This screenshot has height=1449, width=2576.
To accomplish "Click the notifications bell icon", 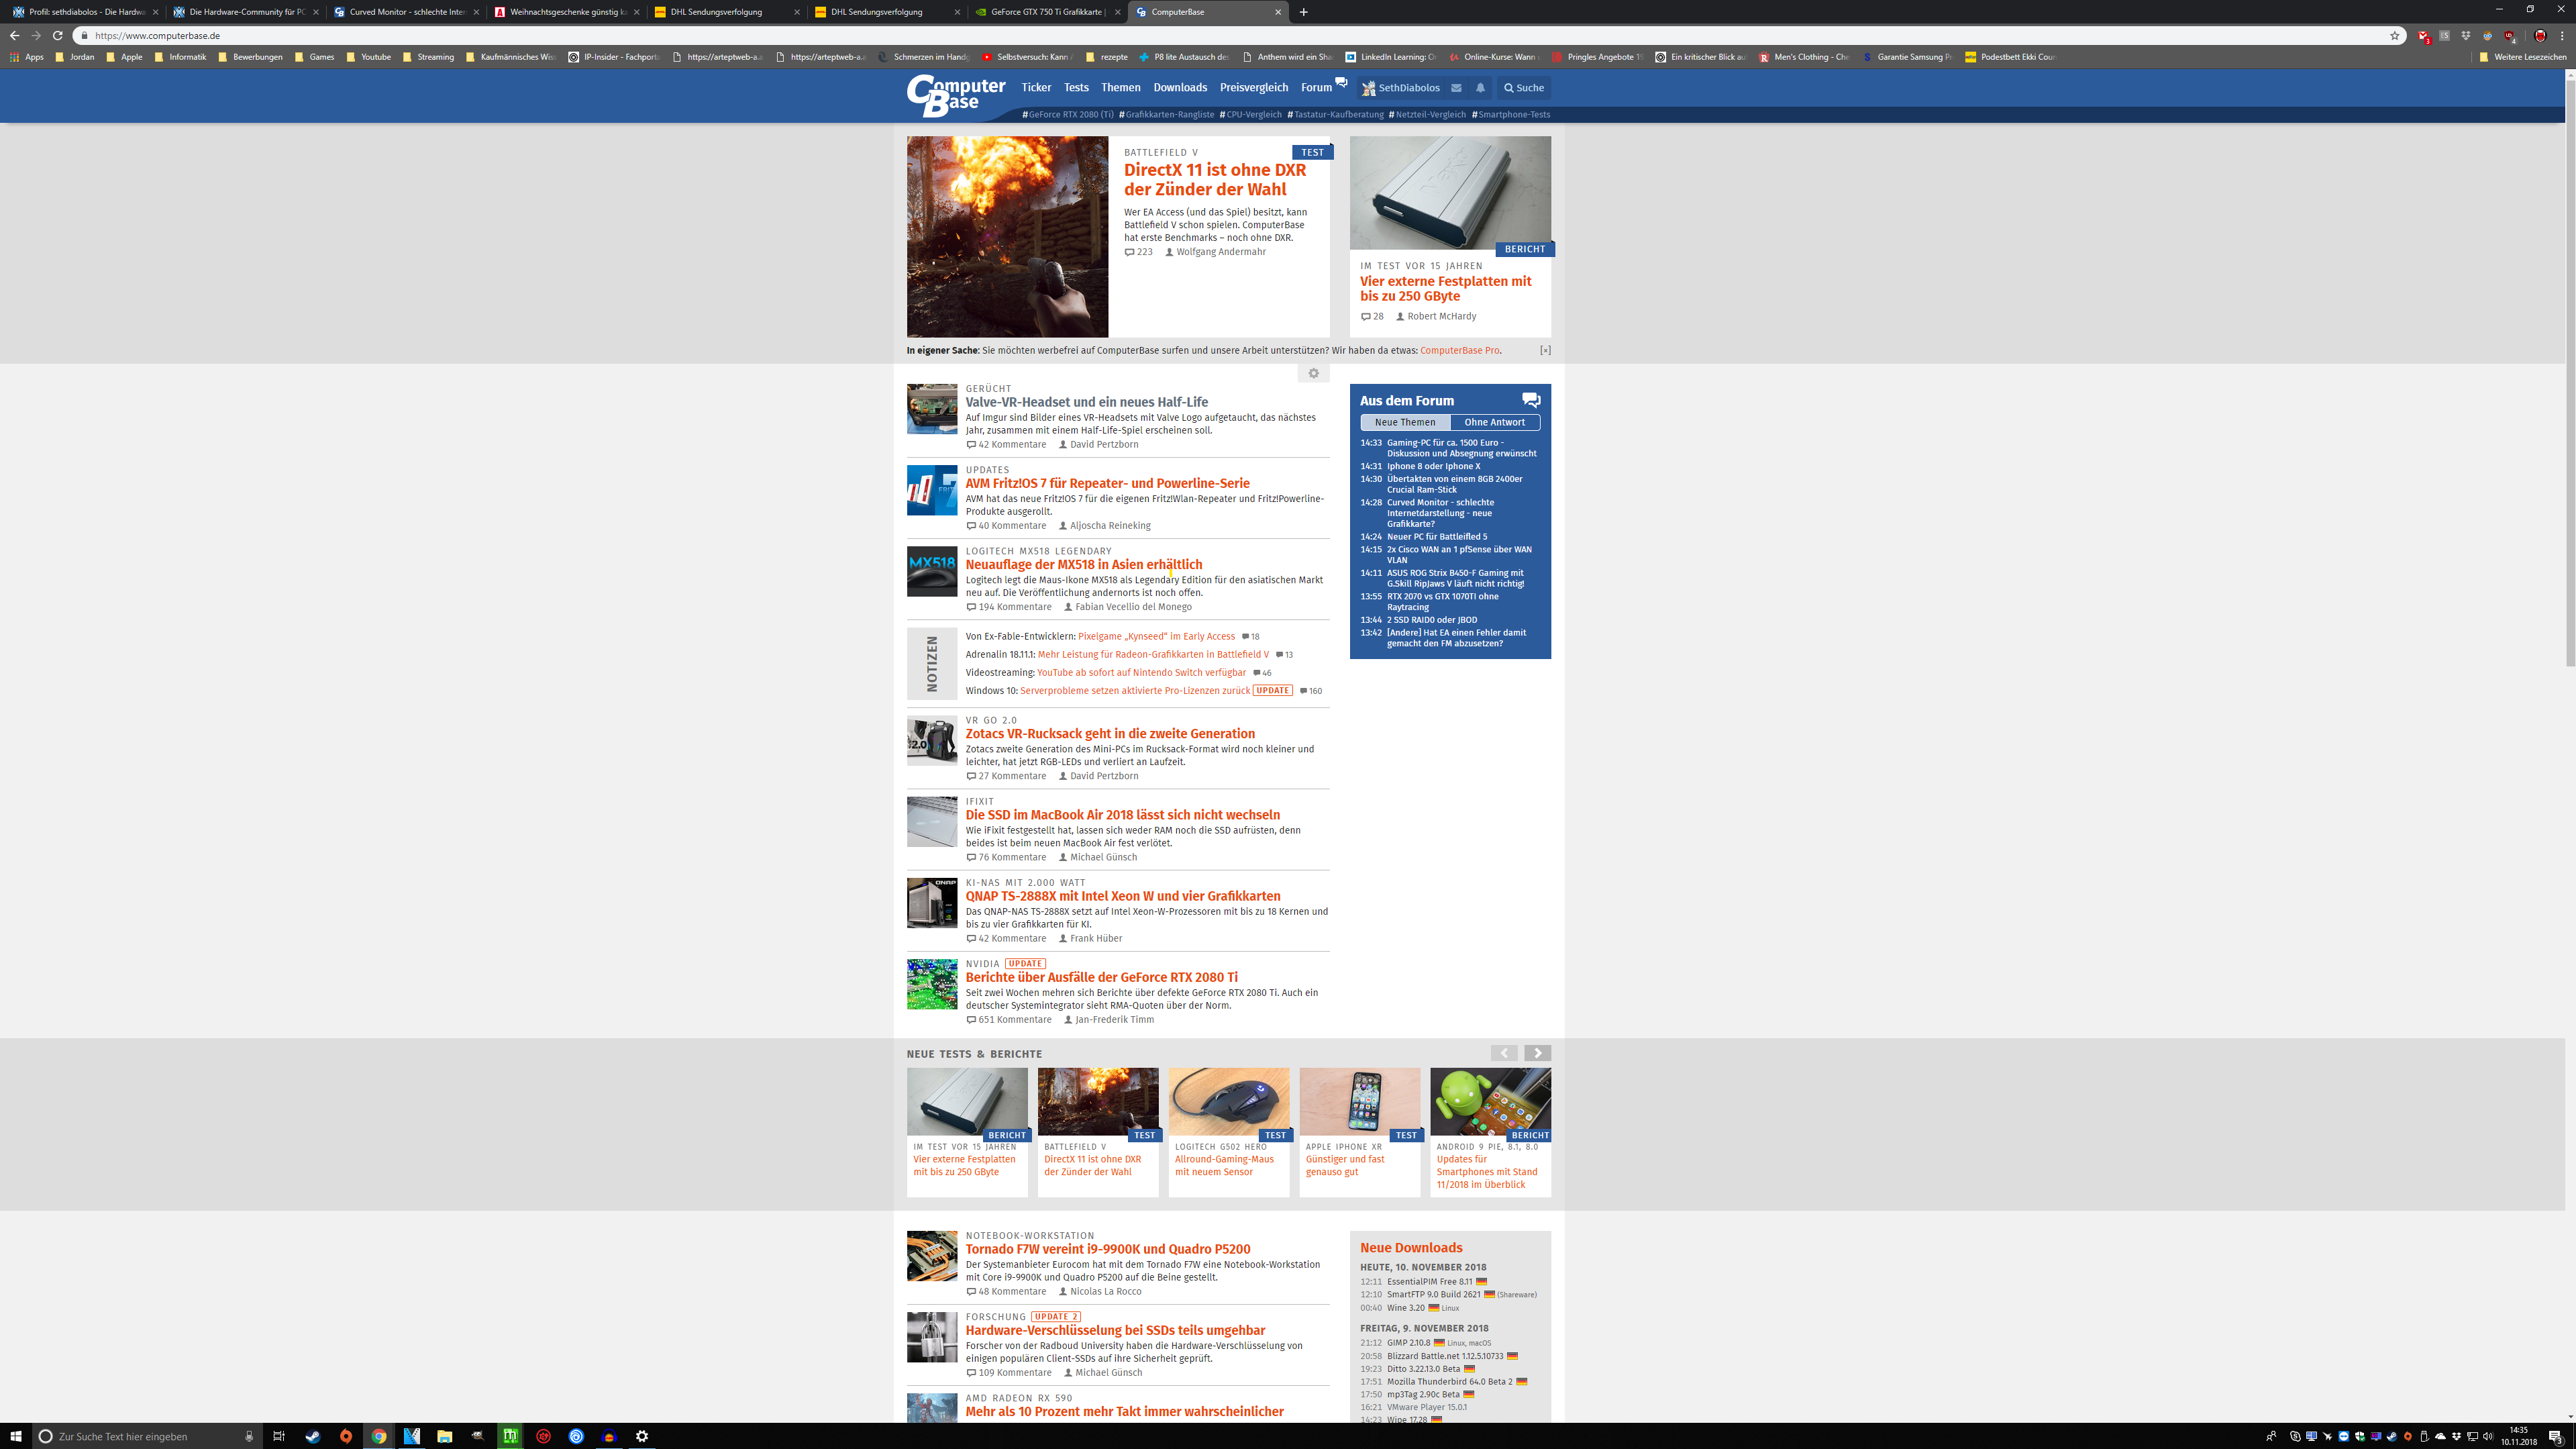I will 1481,88.
